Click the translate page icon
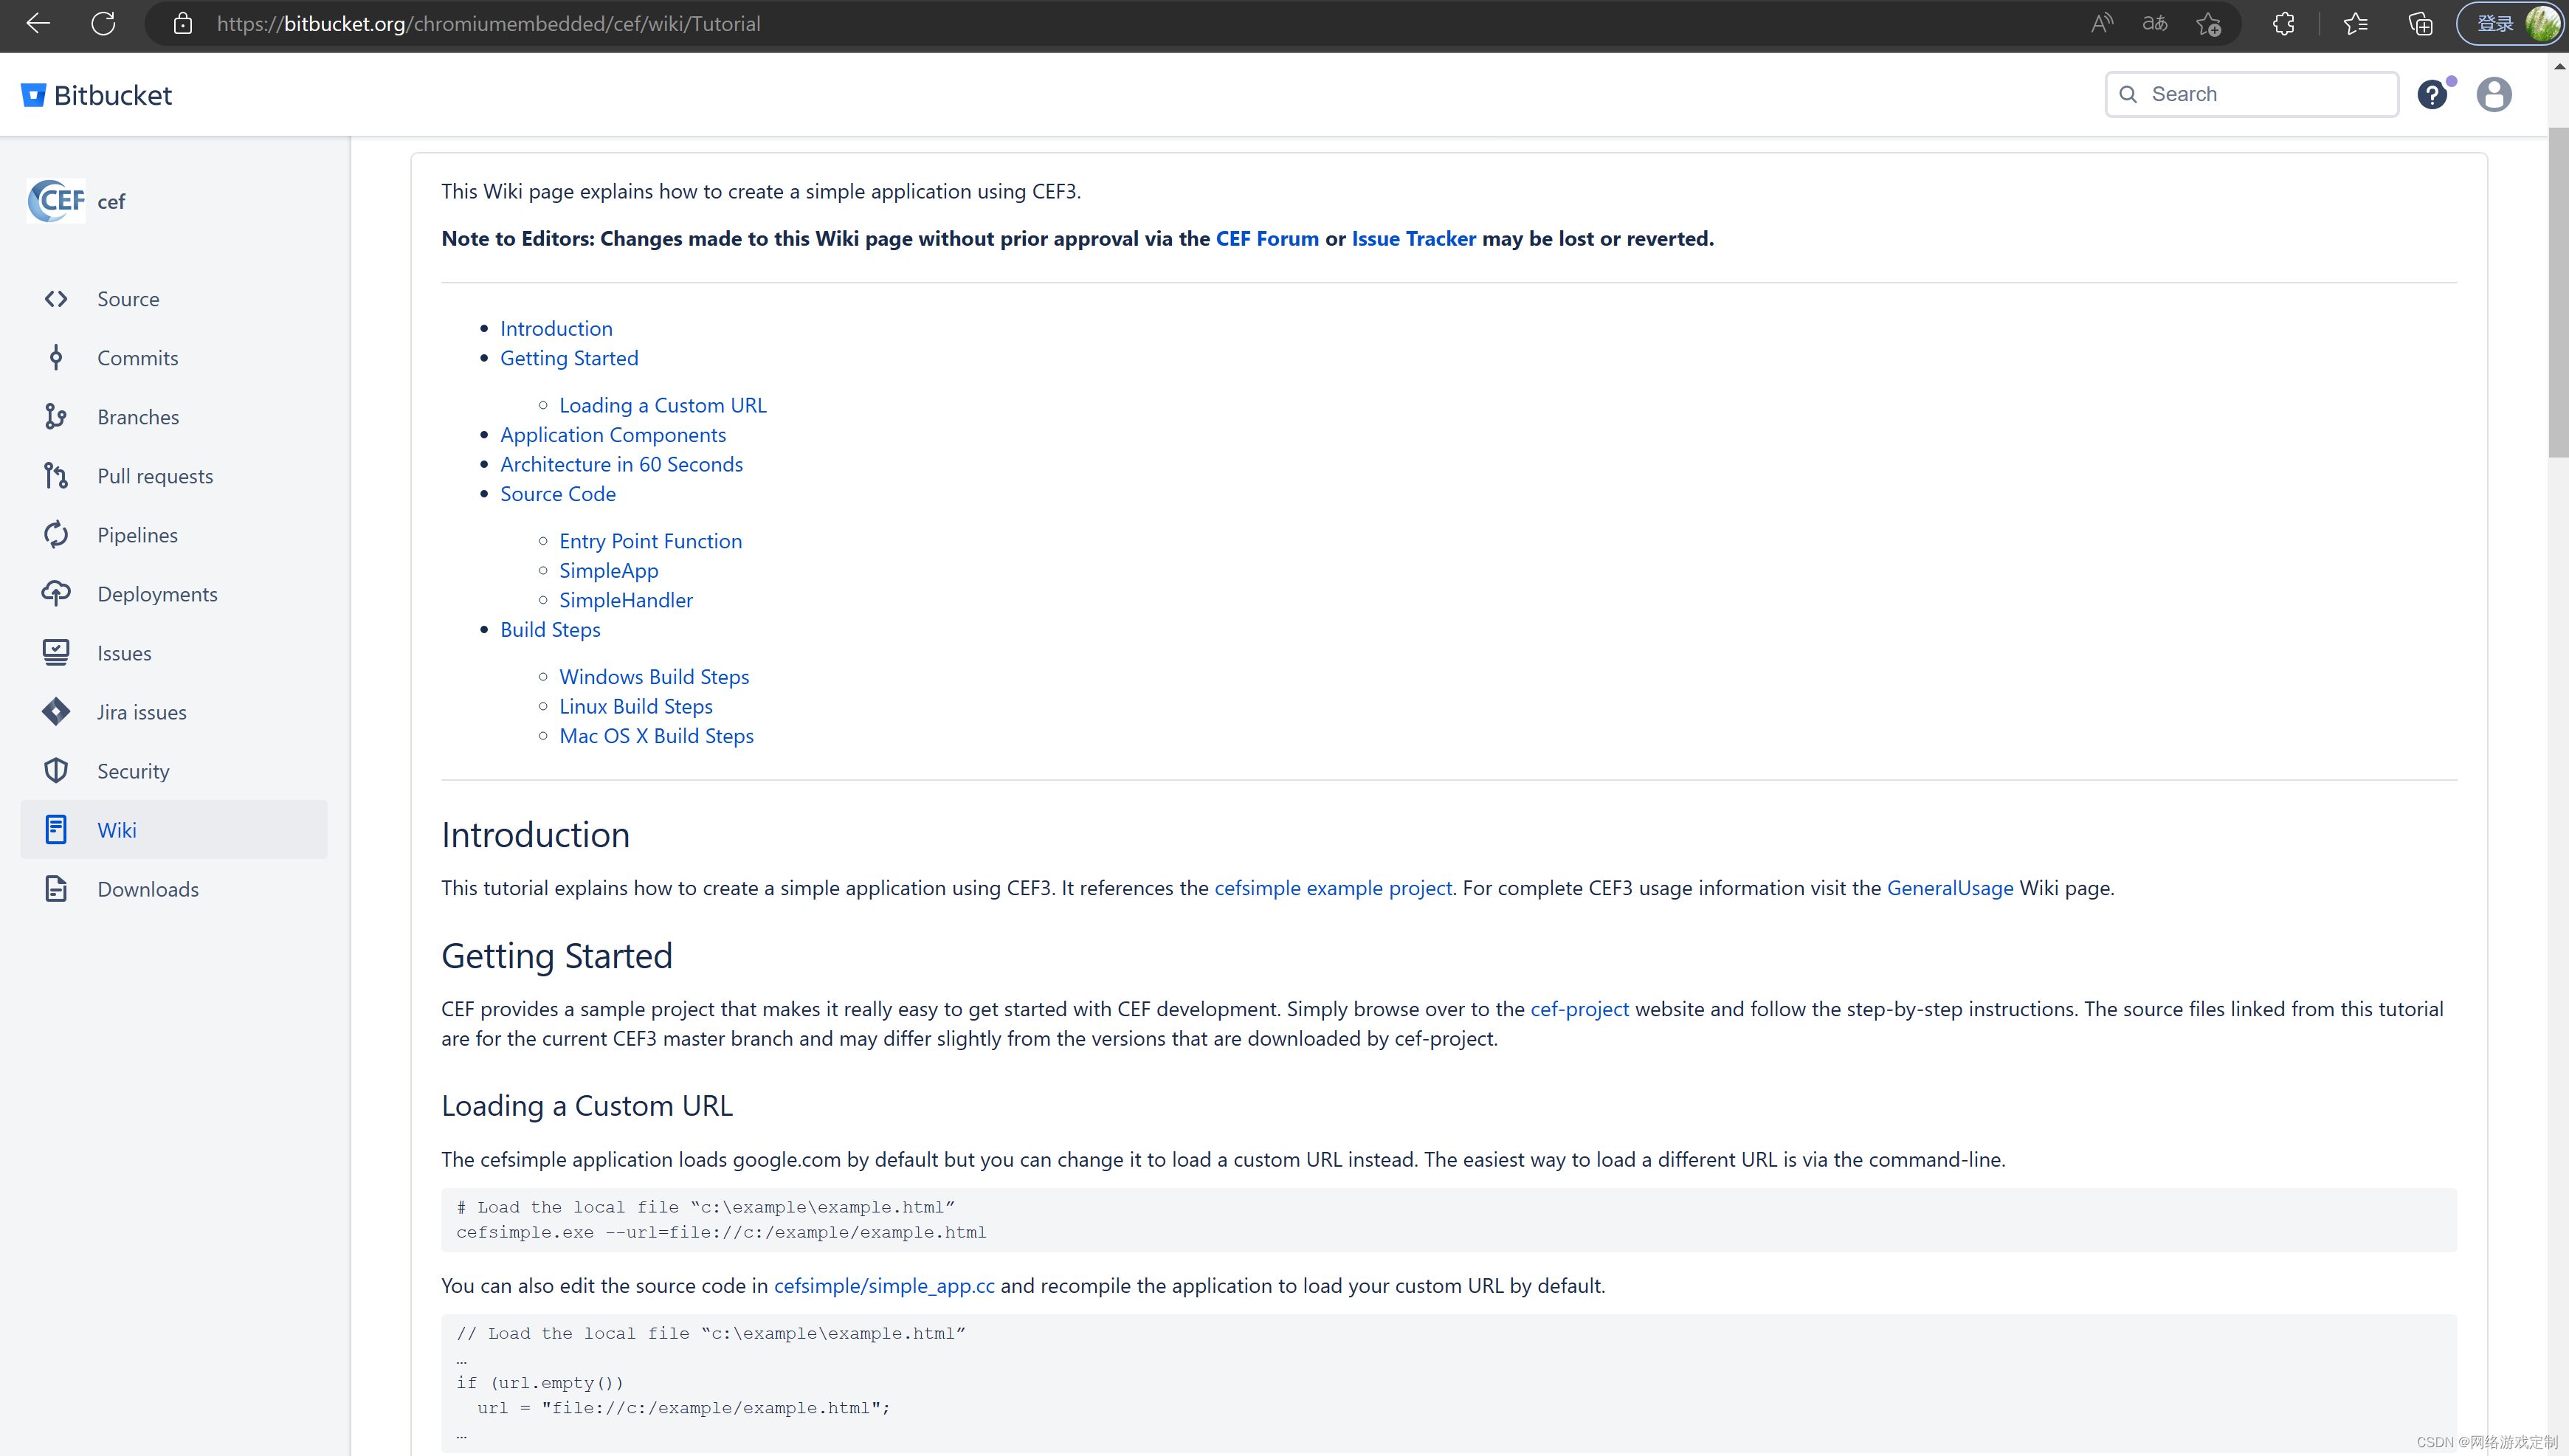This screenshot has height=1456, width=2569. tap(2155, 23)
